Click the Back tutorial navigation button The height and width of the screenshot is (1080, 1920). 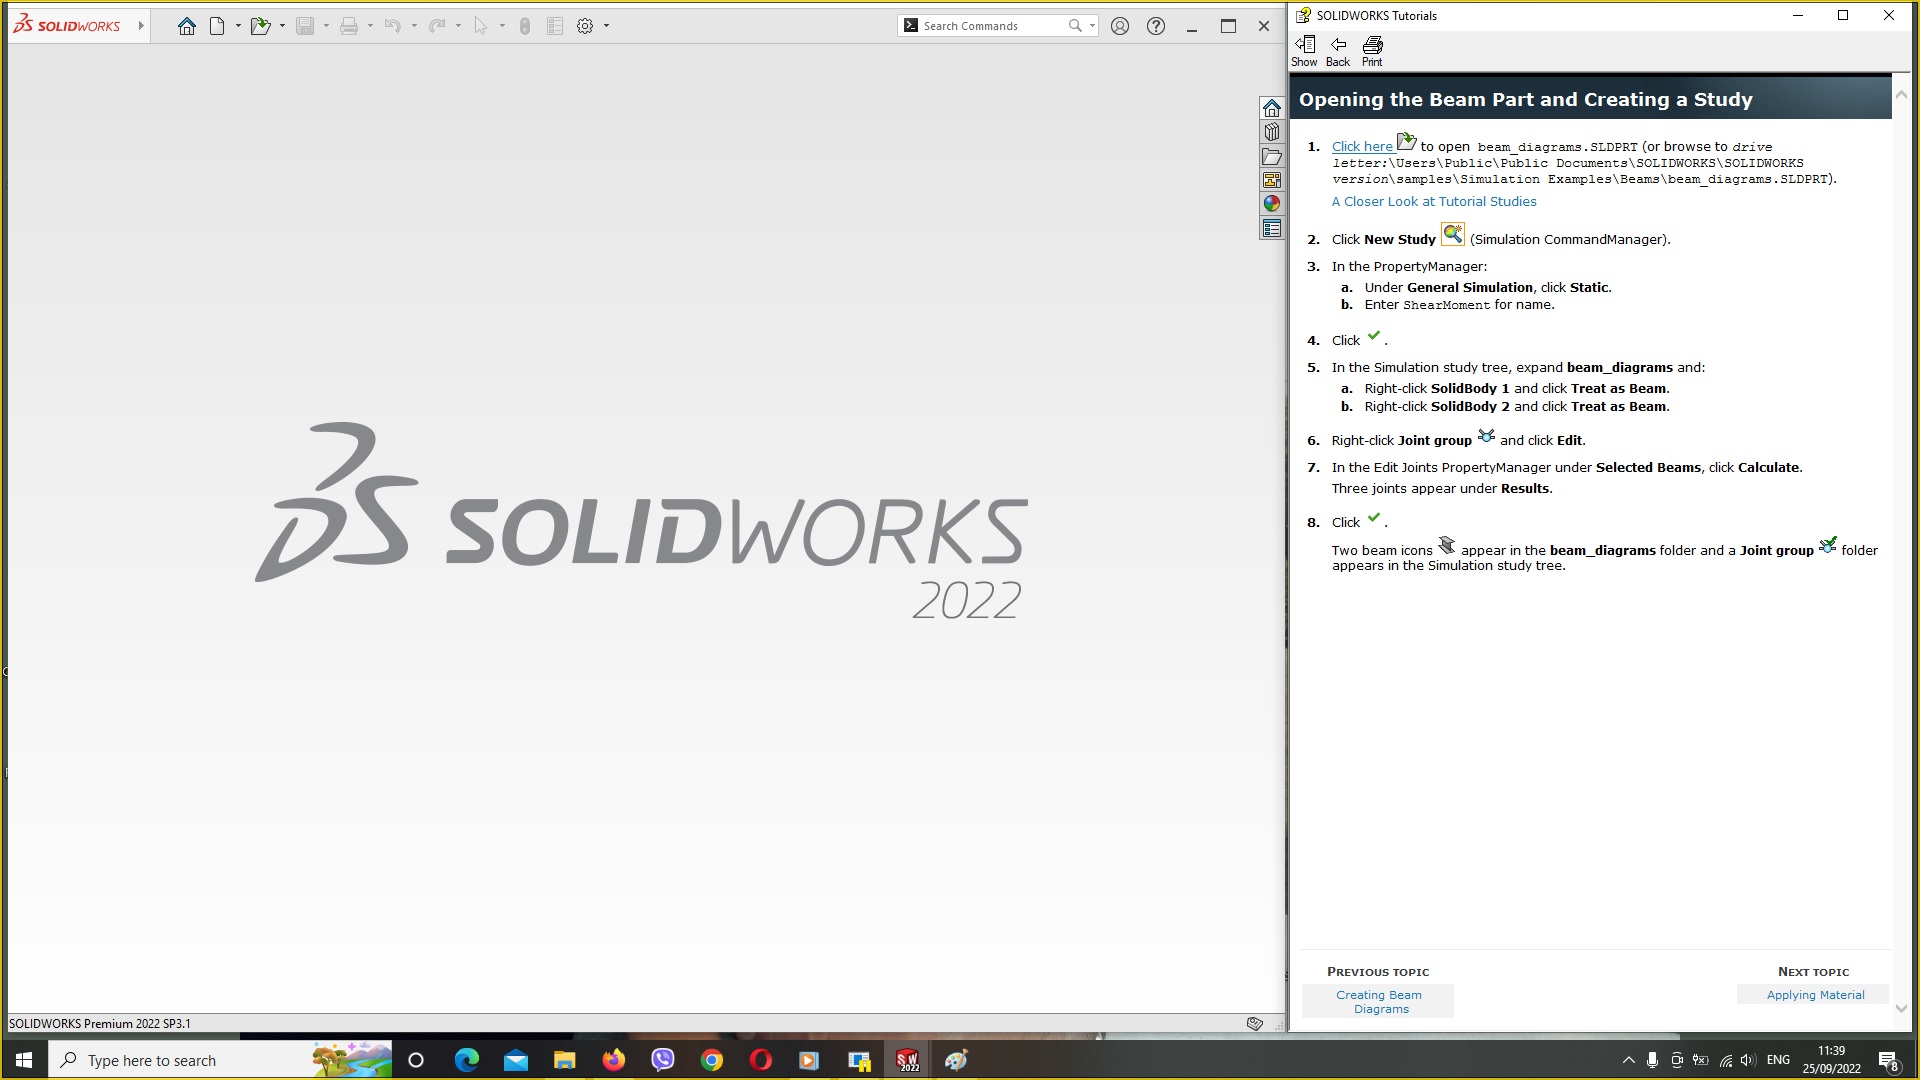pyautogui.click(x=1338, y=49)
